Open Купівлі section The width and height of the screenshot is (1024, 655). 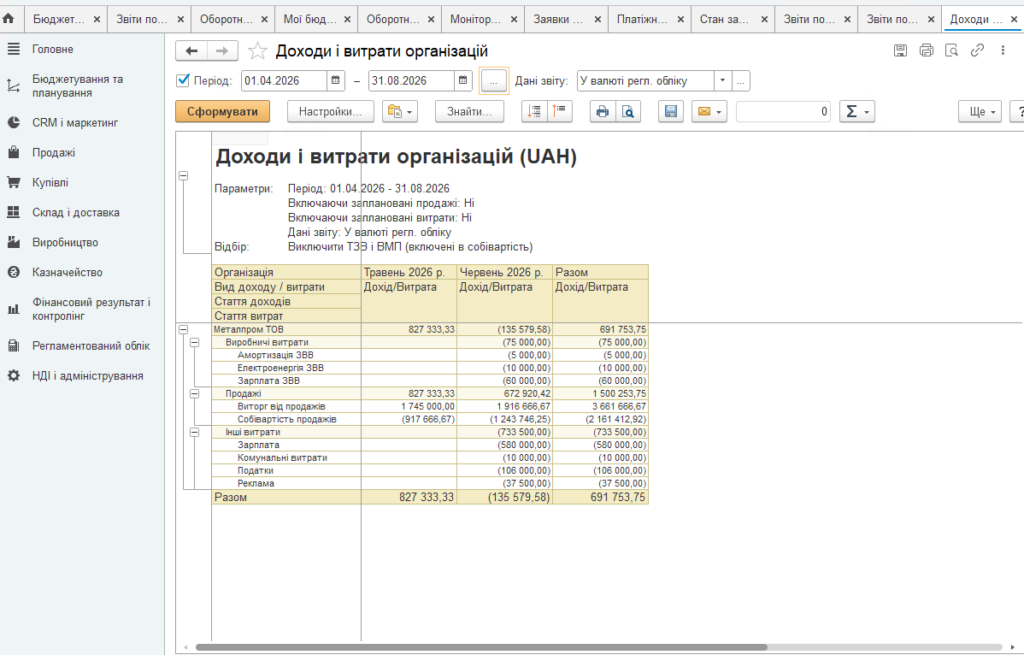[x=50, y=182]
